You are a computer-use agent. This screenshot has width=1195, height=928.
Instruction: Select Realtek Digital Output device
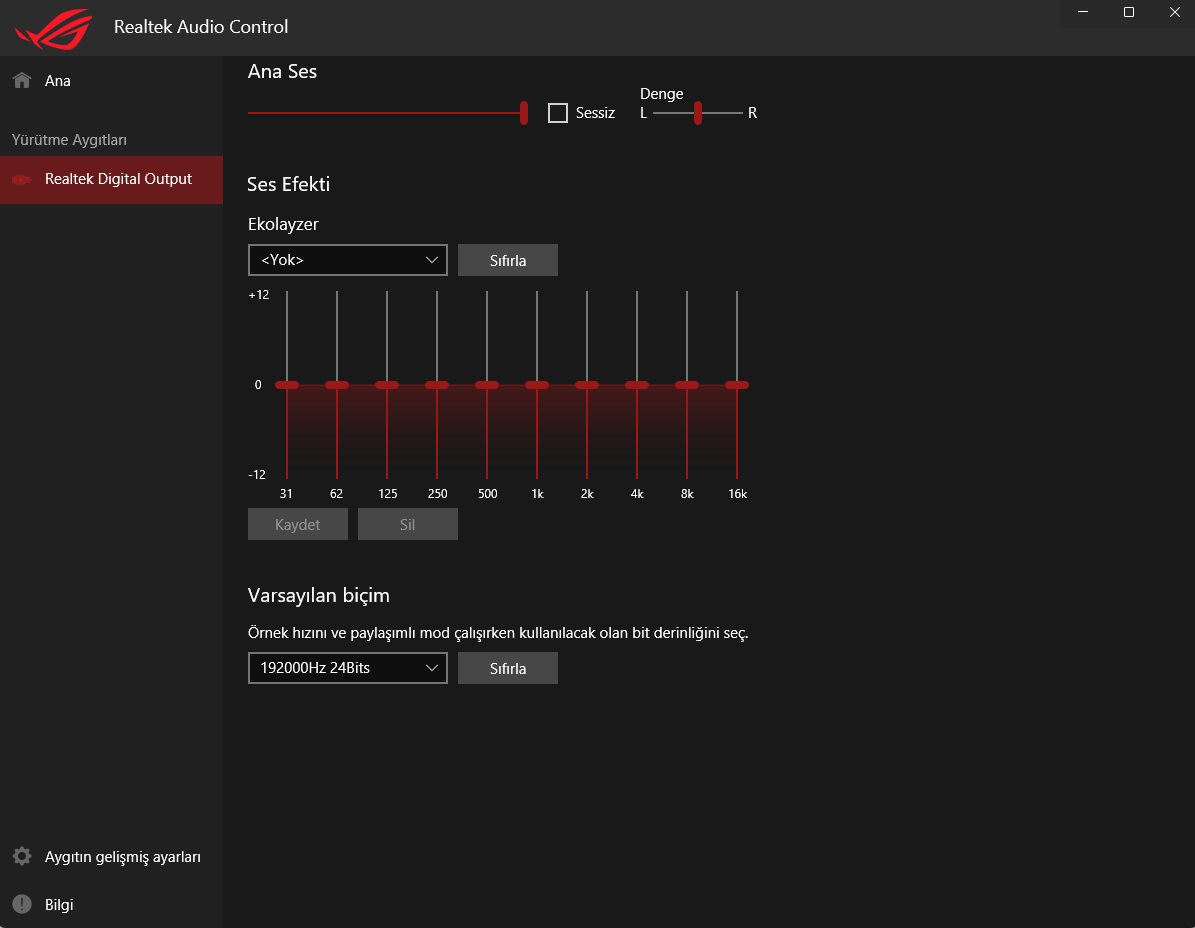(x=111, y=180)
